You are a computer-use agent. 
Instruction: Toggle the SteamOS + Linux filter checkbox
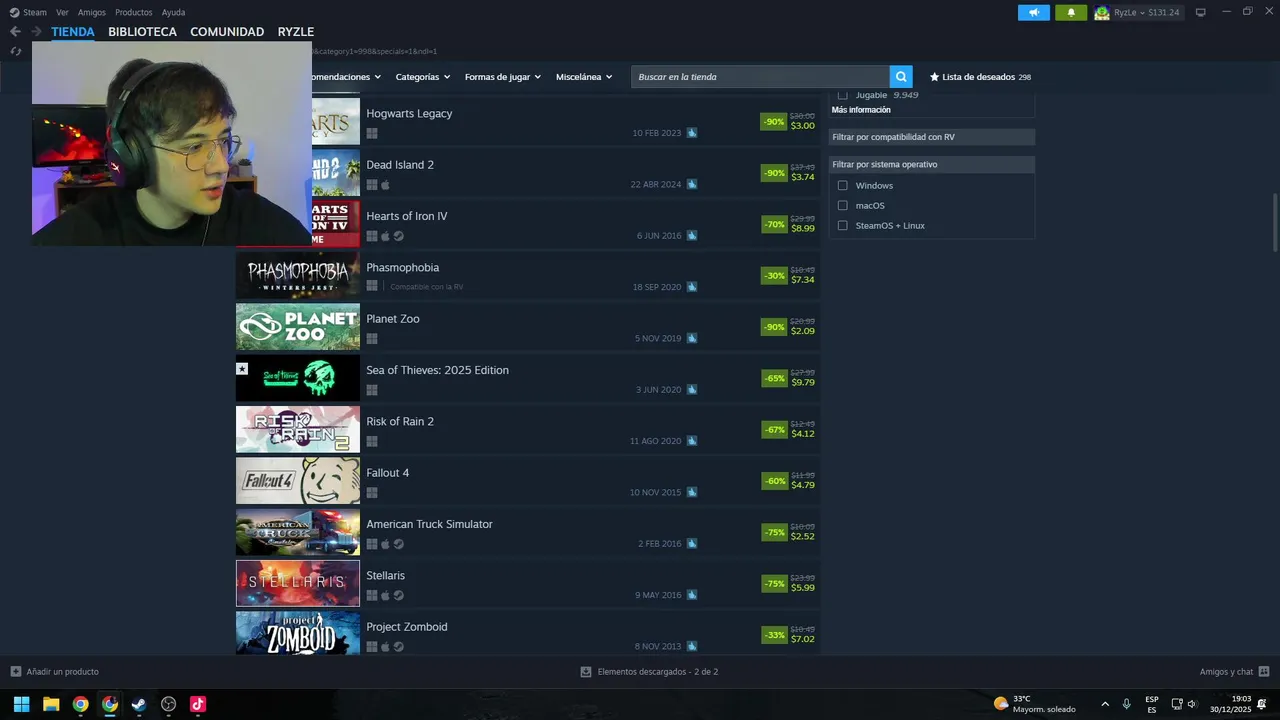coord(842,226)
